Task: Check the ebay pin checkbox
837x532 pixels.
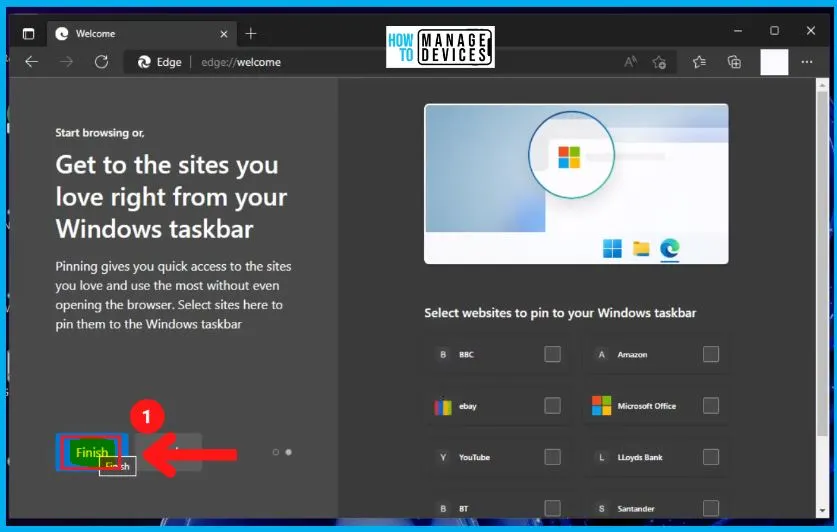Action: pyautogui.click(x=552, y=406)
